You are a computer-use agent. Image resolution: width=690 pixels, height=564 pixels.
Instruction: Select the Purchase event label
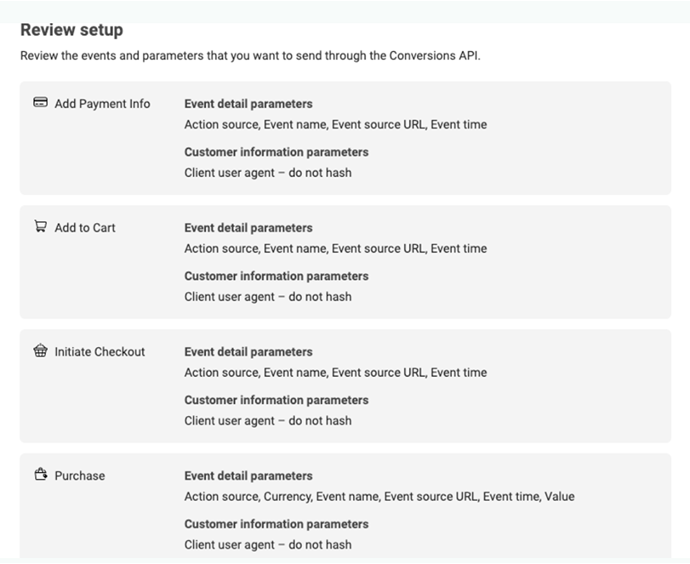coord(79,476)
